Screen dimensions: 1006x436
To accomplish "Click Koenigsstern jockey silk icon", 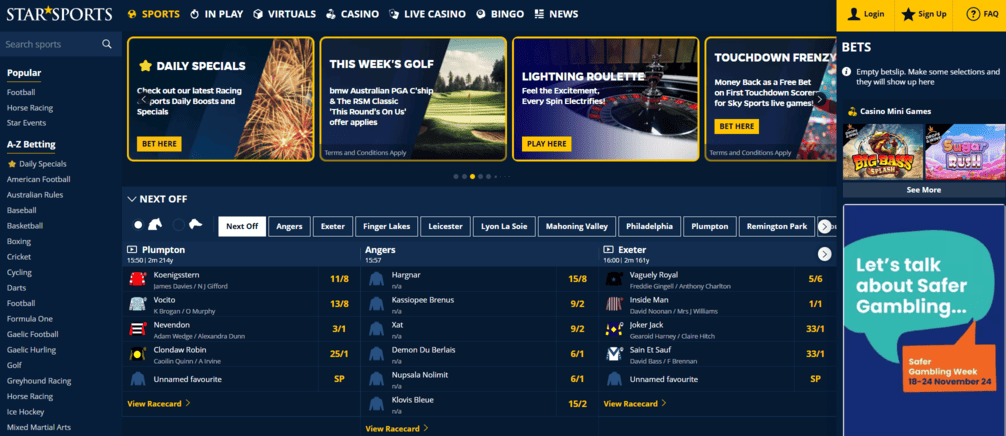I will [x=138, y=279].
